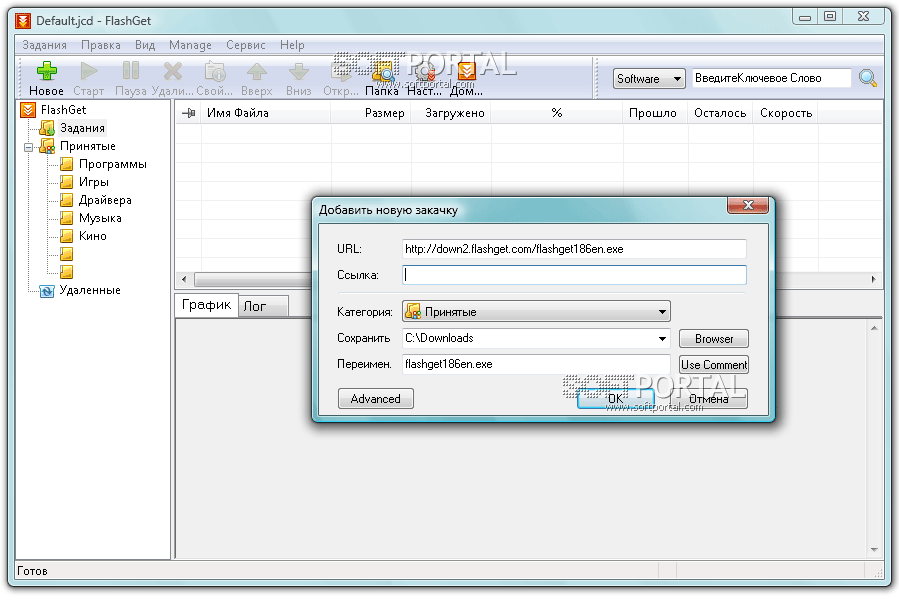The height and width of the screenshot is (601, 899).
Task: Sort by Осталось column header
Action: coord(720,113)
